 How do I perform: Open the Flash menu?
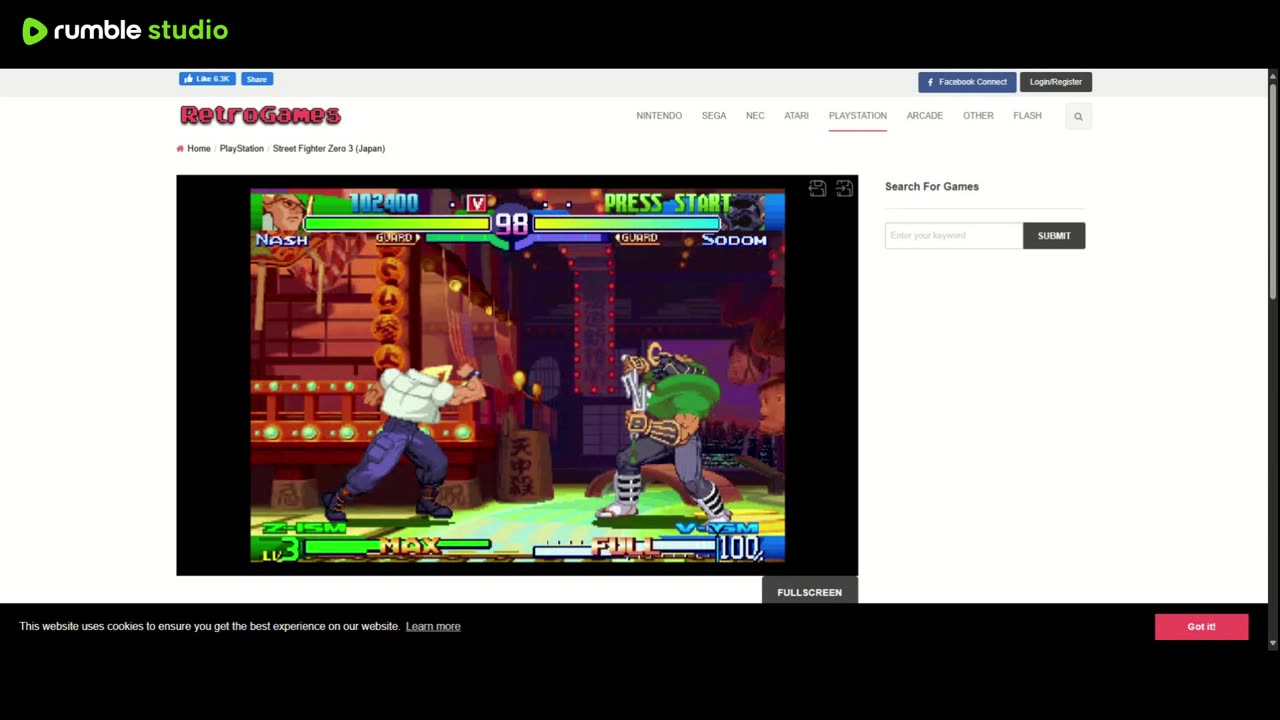(1027, 116)
